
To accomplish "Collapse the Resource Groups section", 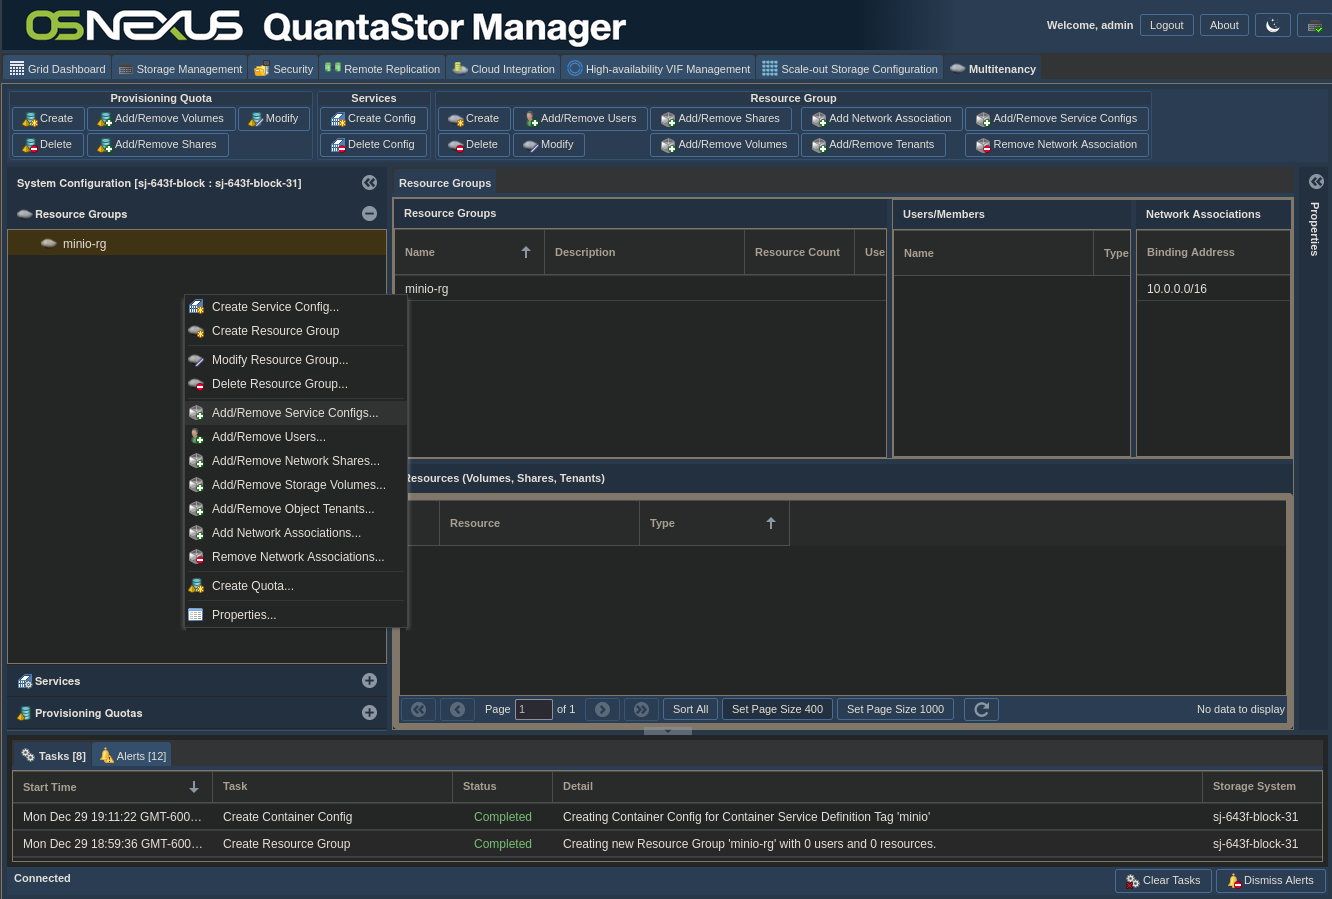I will [369, 214].
